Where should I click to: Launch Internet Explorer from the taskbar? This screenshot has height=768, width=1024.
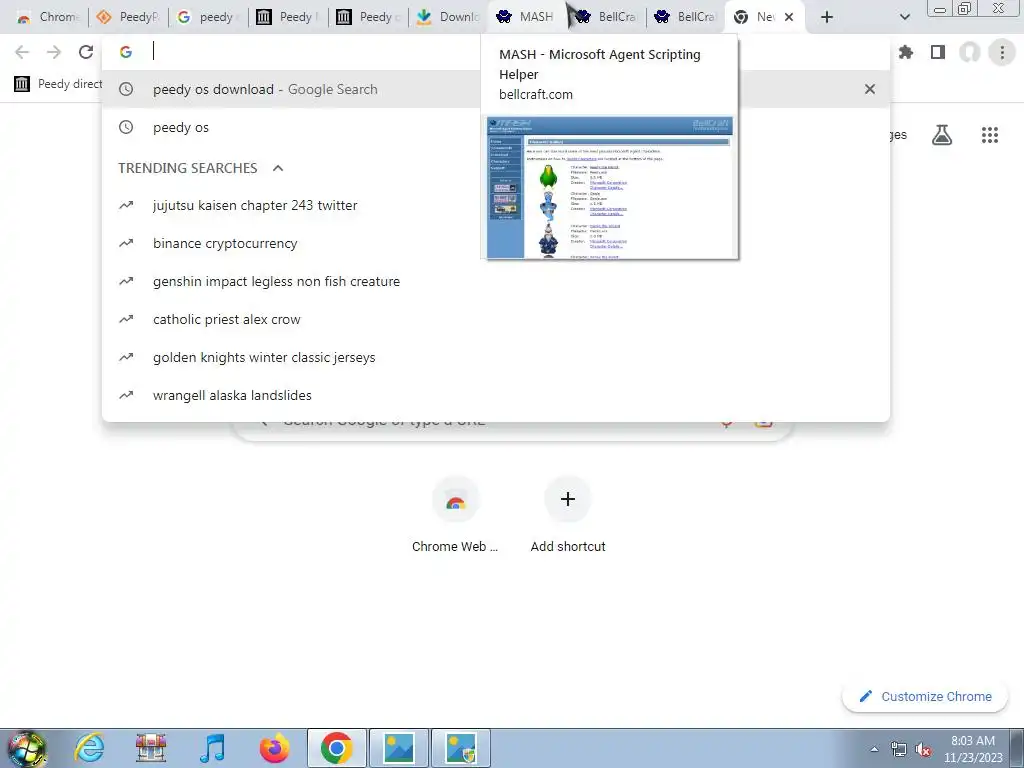89,748
